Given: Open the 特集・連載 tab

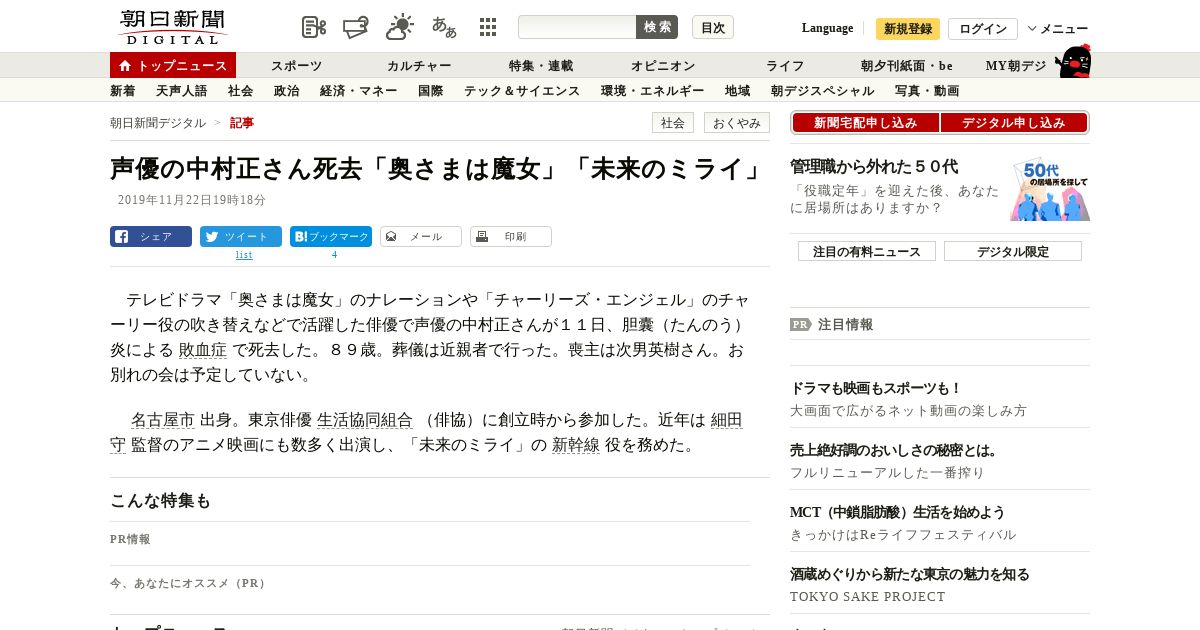Looking at the screenshot, I should click(x=541, y=66).
